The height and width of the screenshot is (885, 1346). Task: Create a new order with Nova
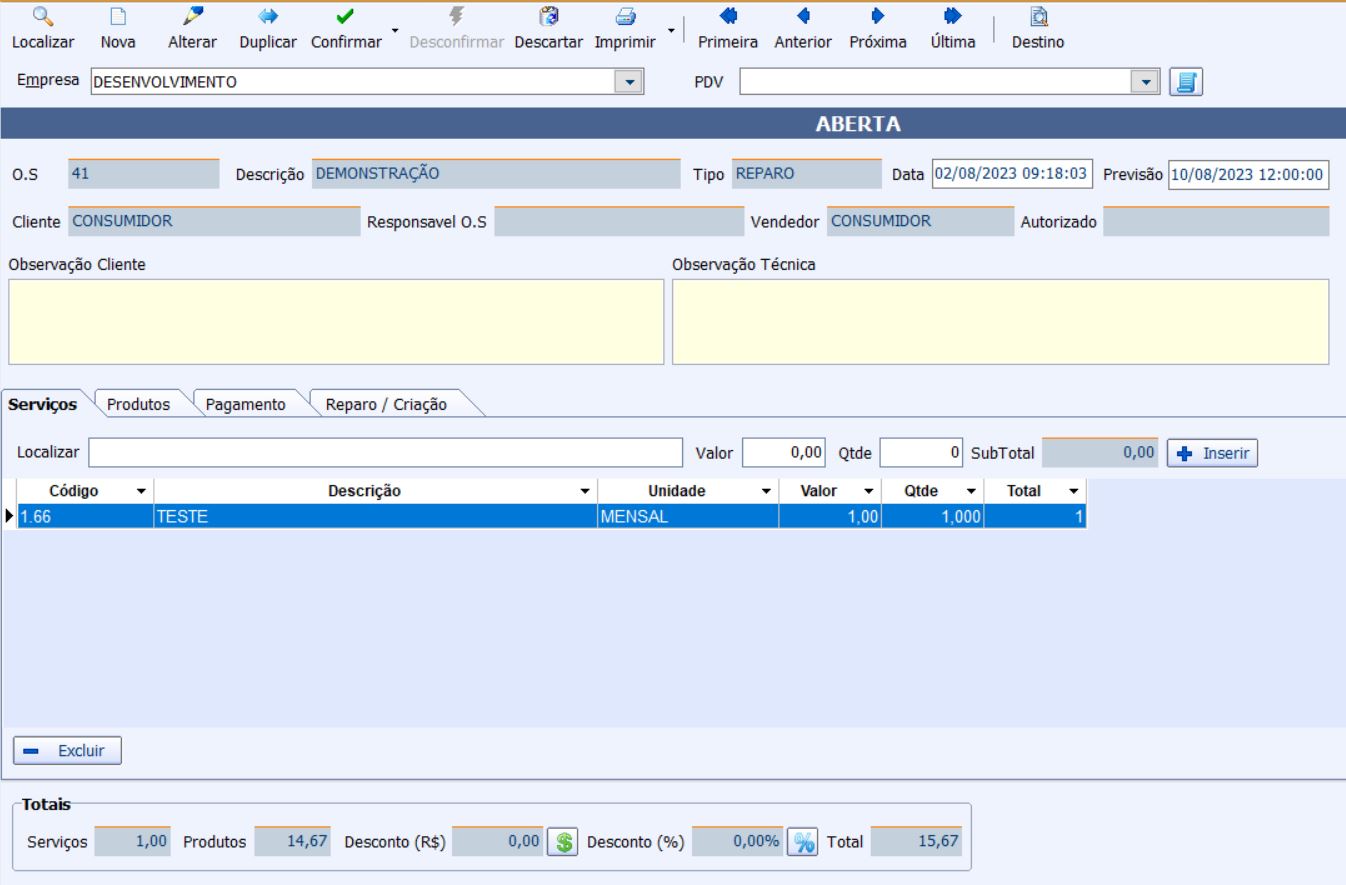[118, 17]
